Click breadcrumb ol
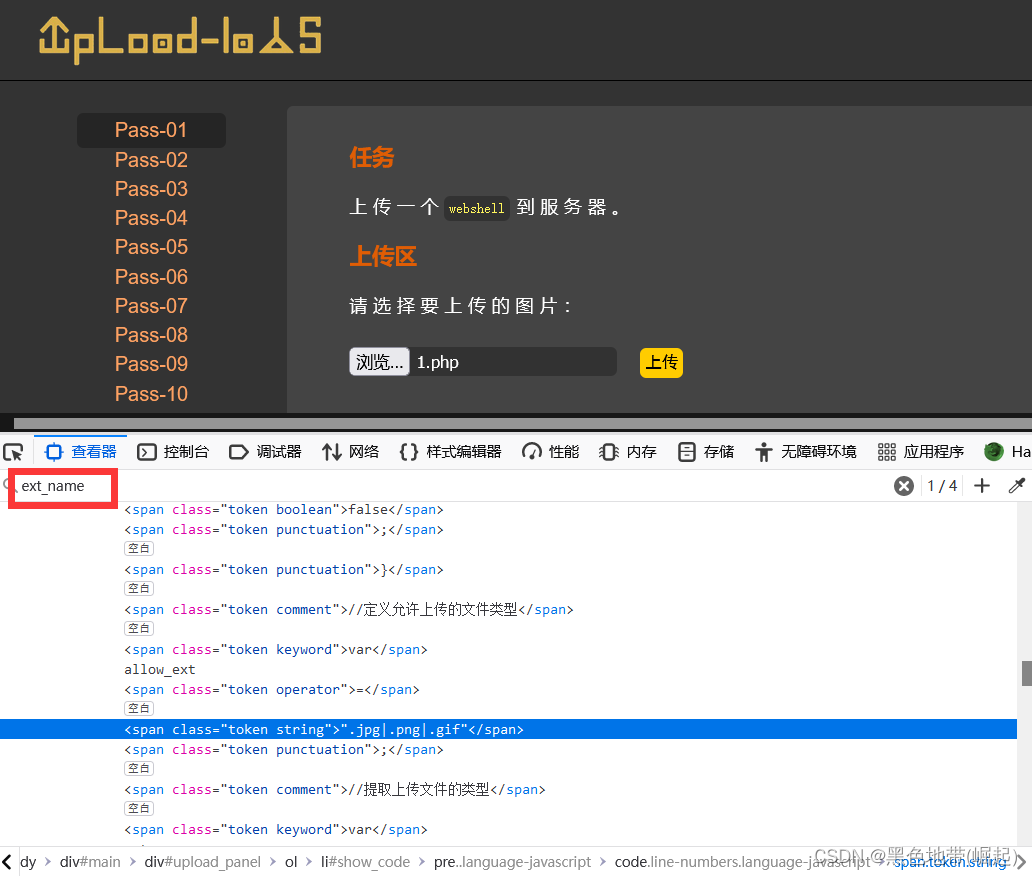The width and height of the screenshot is (1032, 876). tap(291, 862)
